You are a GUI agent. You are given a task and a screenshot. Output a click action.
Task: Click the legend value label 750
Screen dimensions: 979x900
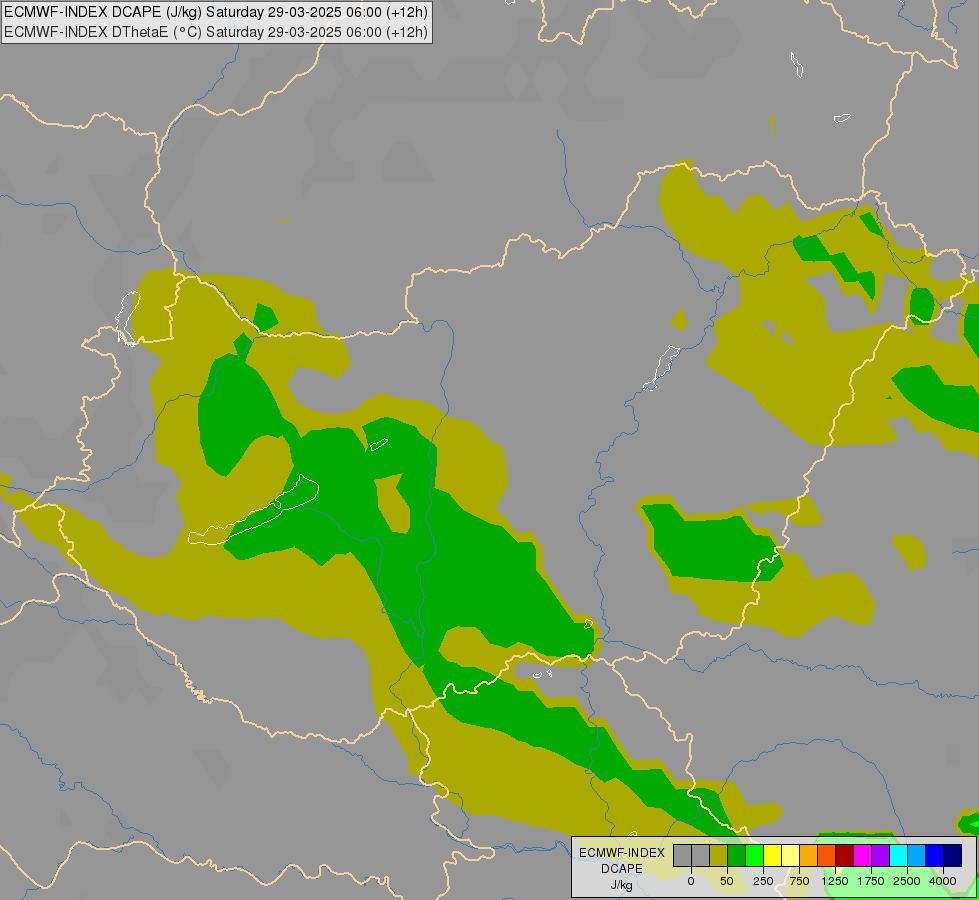[799, 881]
